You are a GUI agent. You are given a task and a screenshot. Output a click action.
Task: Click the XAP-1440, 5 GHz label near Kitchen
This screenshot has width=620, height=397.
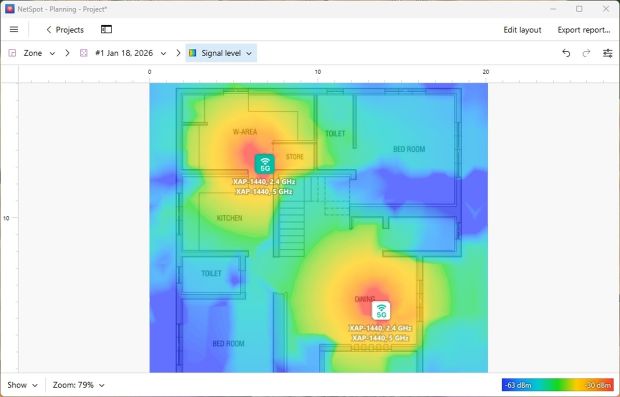264,192
